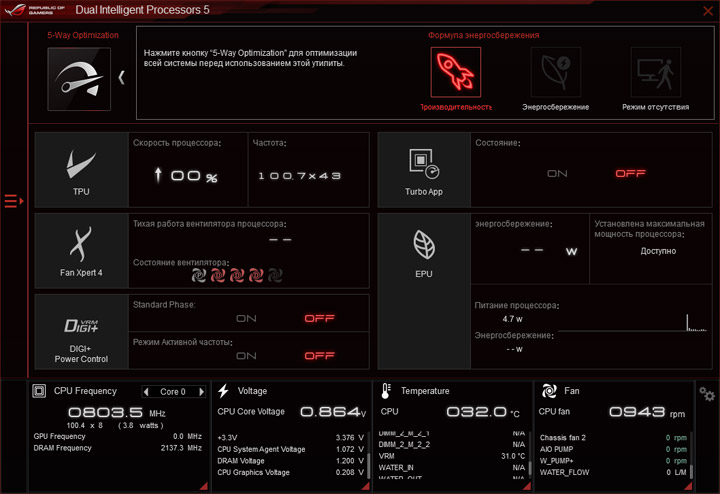Close the Dual Intelligent Processors window
720x494 pixels.
coord(708,11)
